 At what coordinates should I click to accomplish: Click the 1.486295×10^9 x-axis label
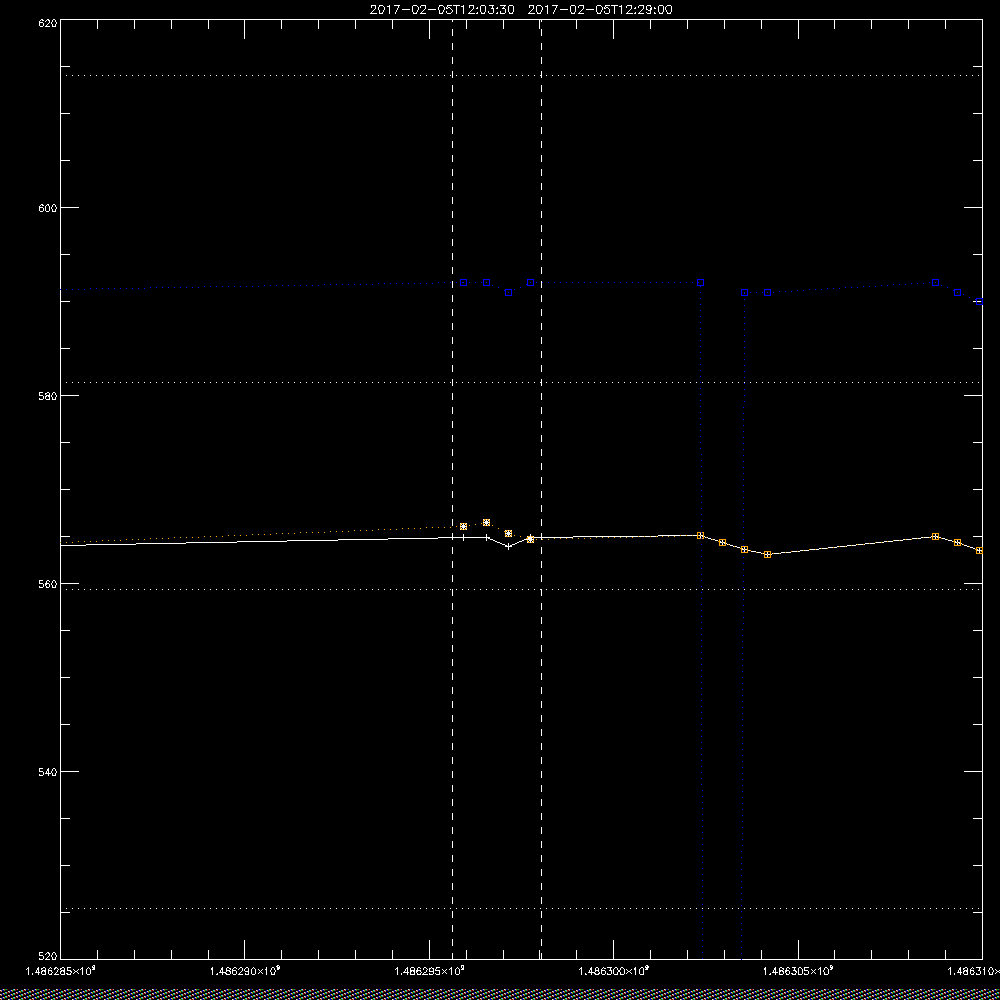coord(430,971)
